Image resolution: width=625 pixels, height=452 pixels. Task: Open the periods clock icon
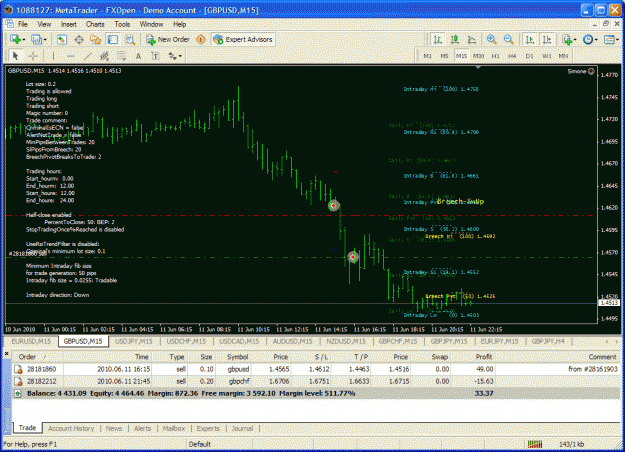[x=588, y=39]
